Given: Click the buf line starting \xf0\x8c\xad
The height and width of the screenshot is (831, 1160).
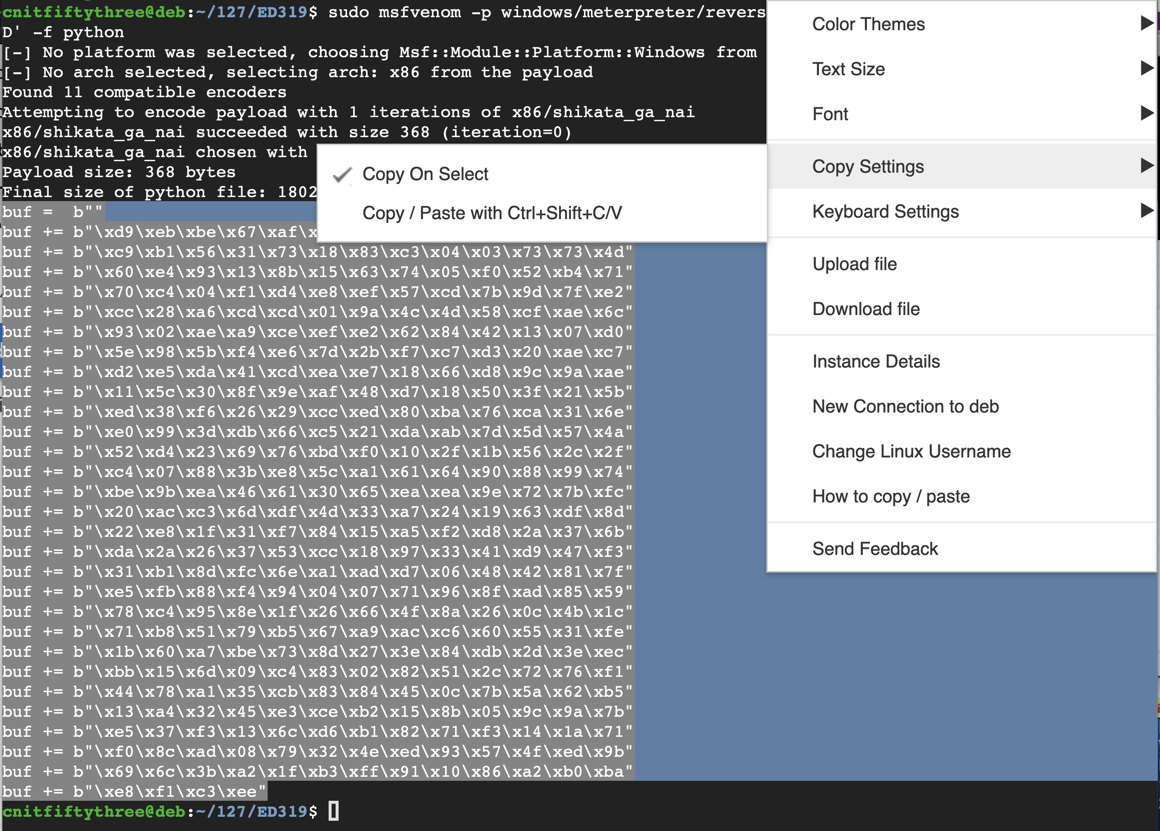Looking at the screenshot, I should (317, 752).
